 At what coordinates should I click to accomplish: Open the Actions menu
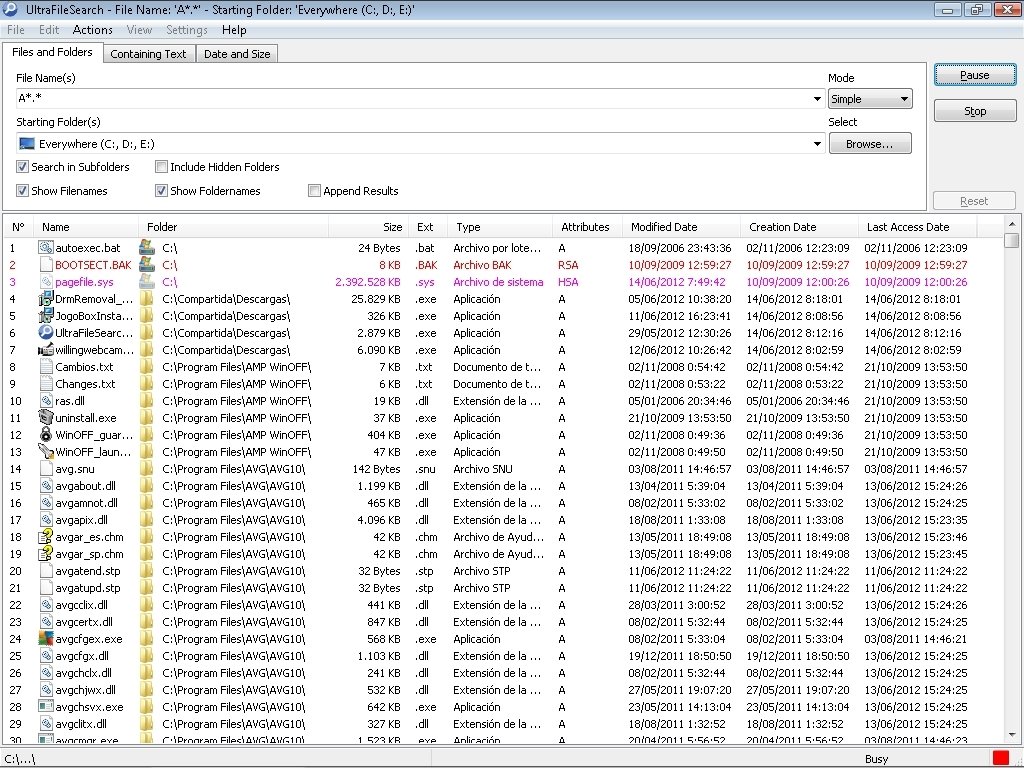[x=92, y=29]
